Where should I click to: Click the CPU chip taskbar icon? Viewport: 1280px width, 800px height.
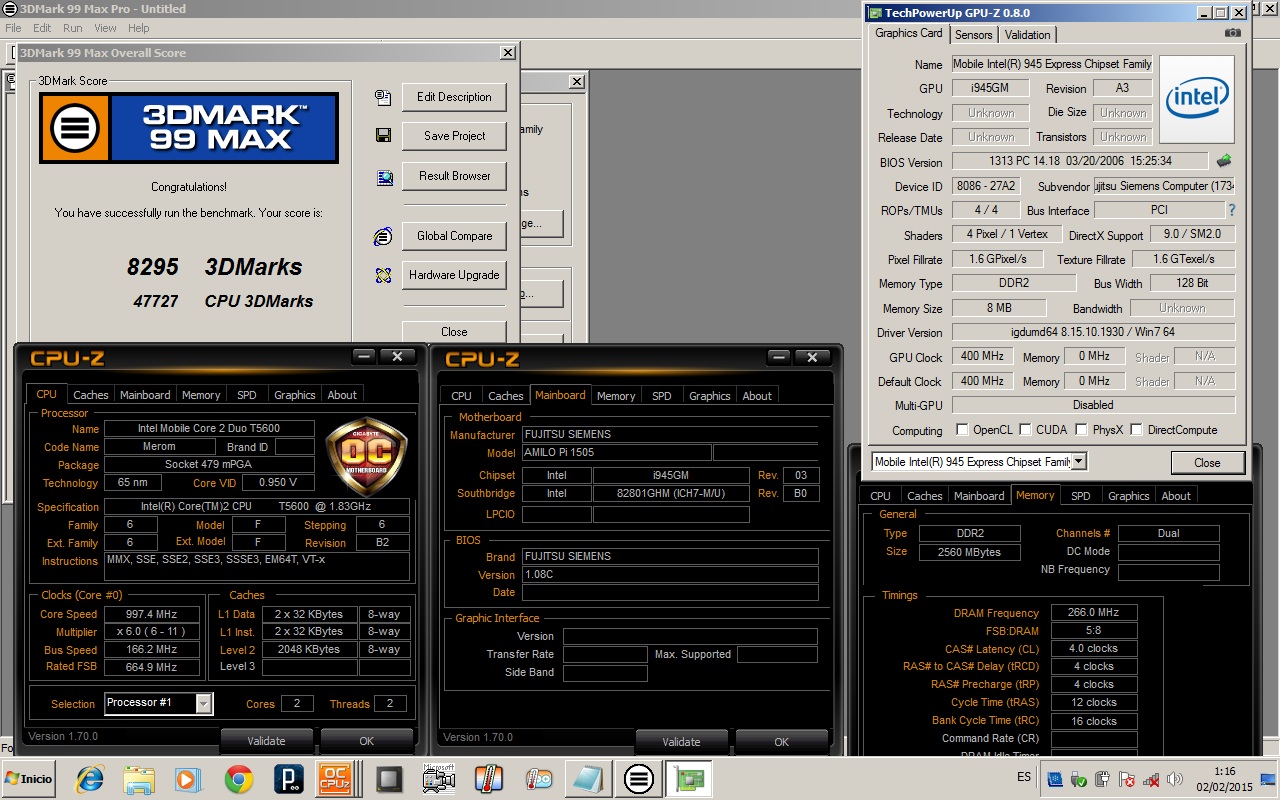click(x=389, y=778)
